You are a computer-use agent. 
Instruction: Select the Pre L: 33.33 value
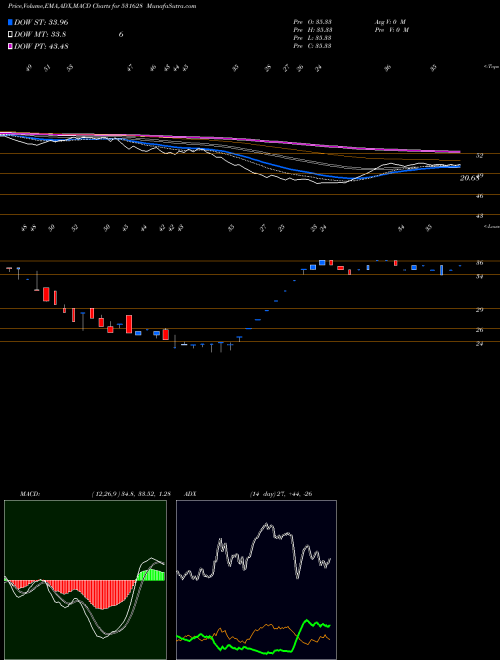coord(313,38)
